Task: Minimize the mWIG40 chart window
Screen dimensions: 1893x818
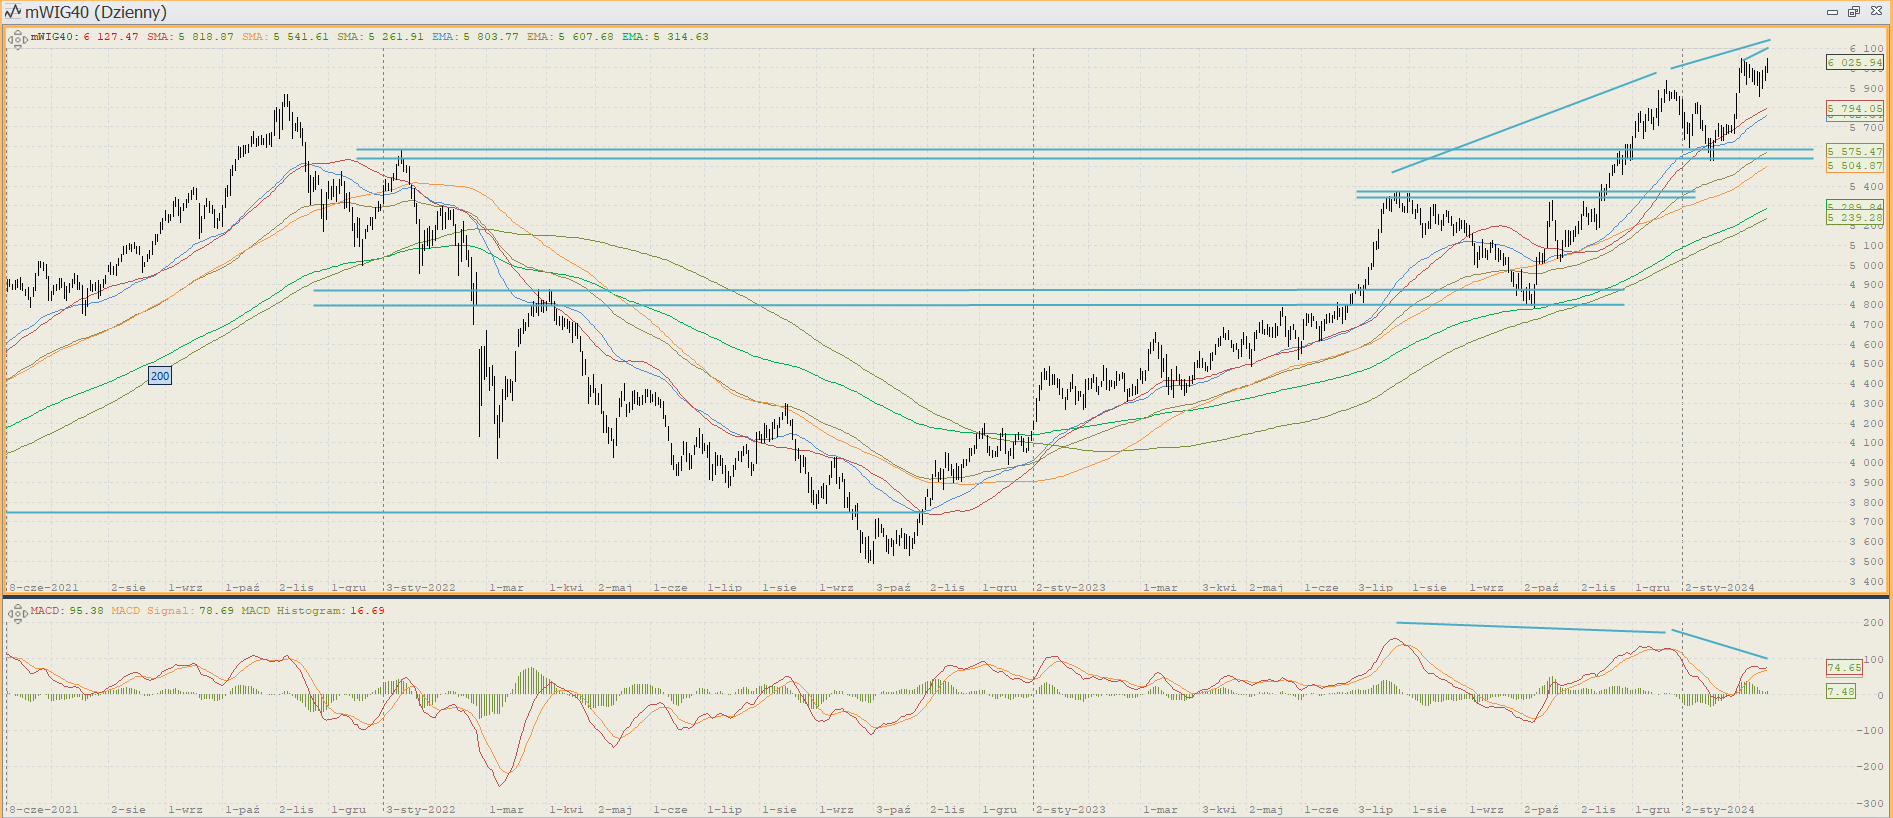Action: pos(1832,12)
